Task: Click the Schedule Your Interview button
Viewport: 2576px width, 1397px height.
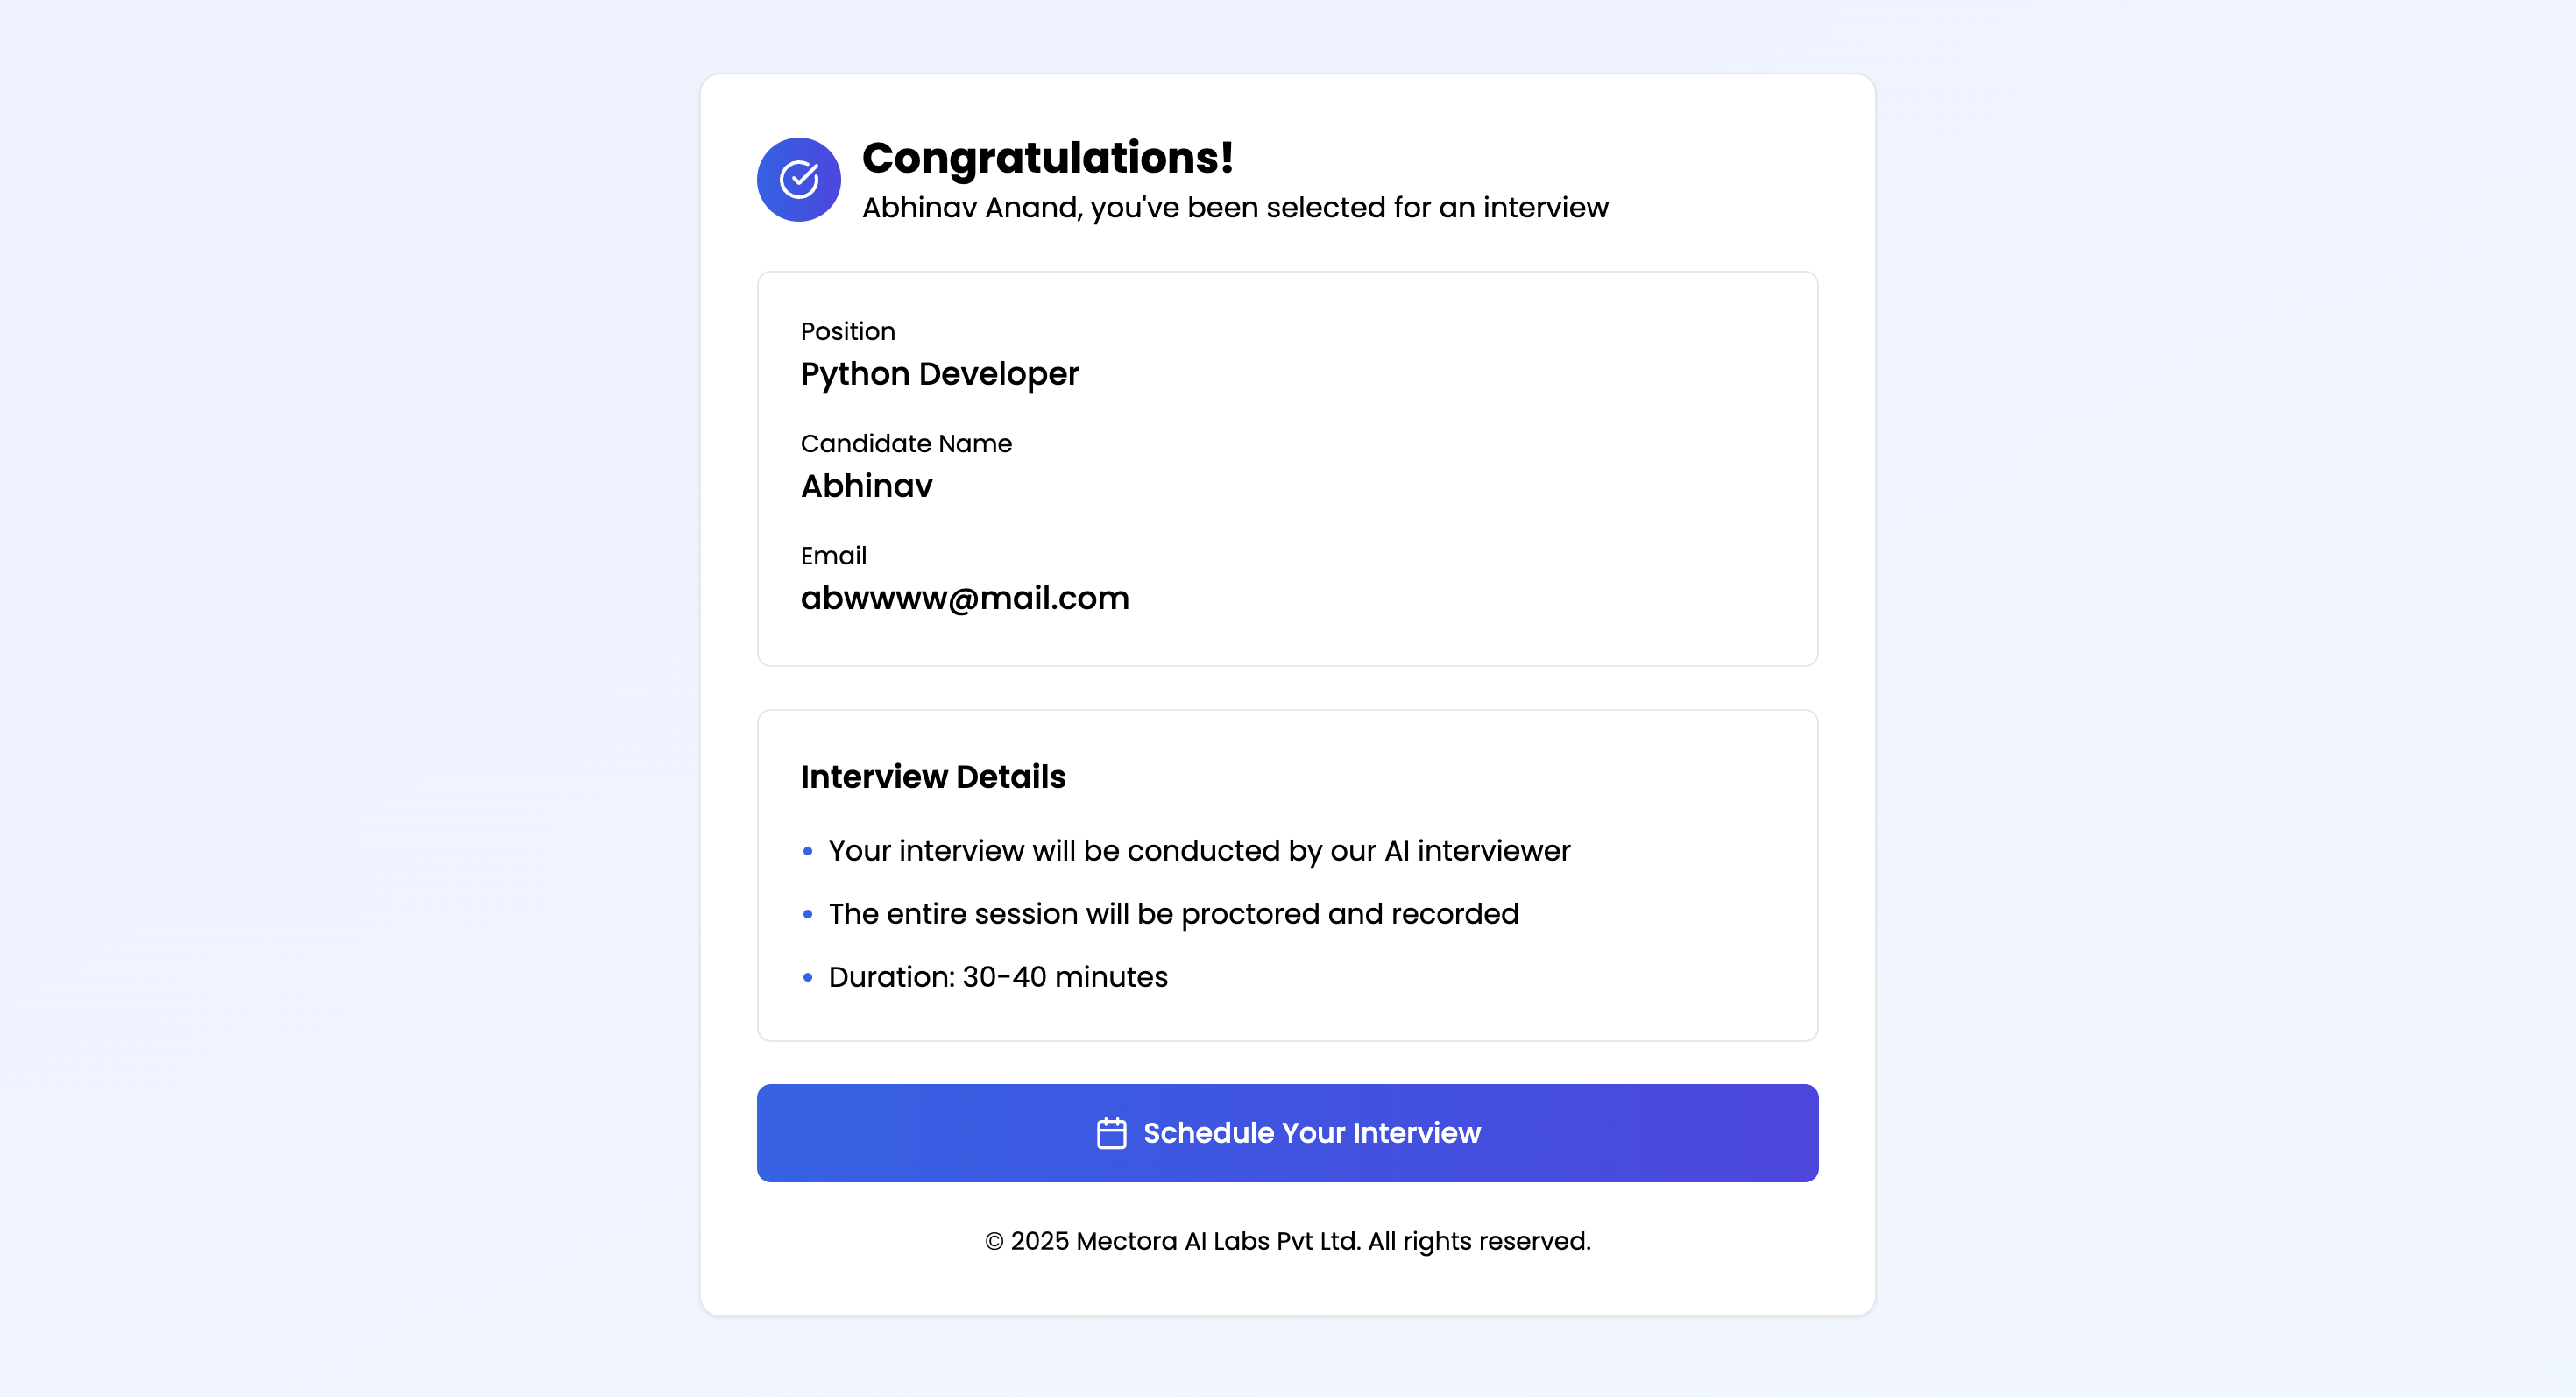Action: pyautogui.click(x=1287, y=1133)
